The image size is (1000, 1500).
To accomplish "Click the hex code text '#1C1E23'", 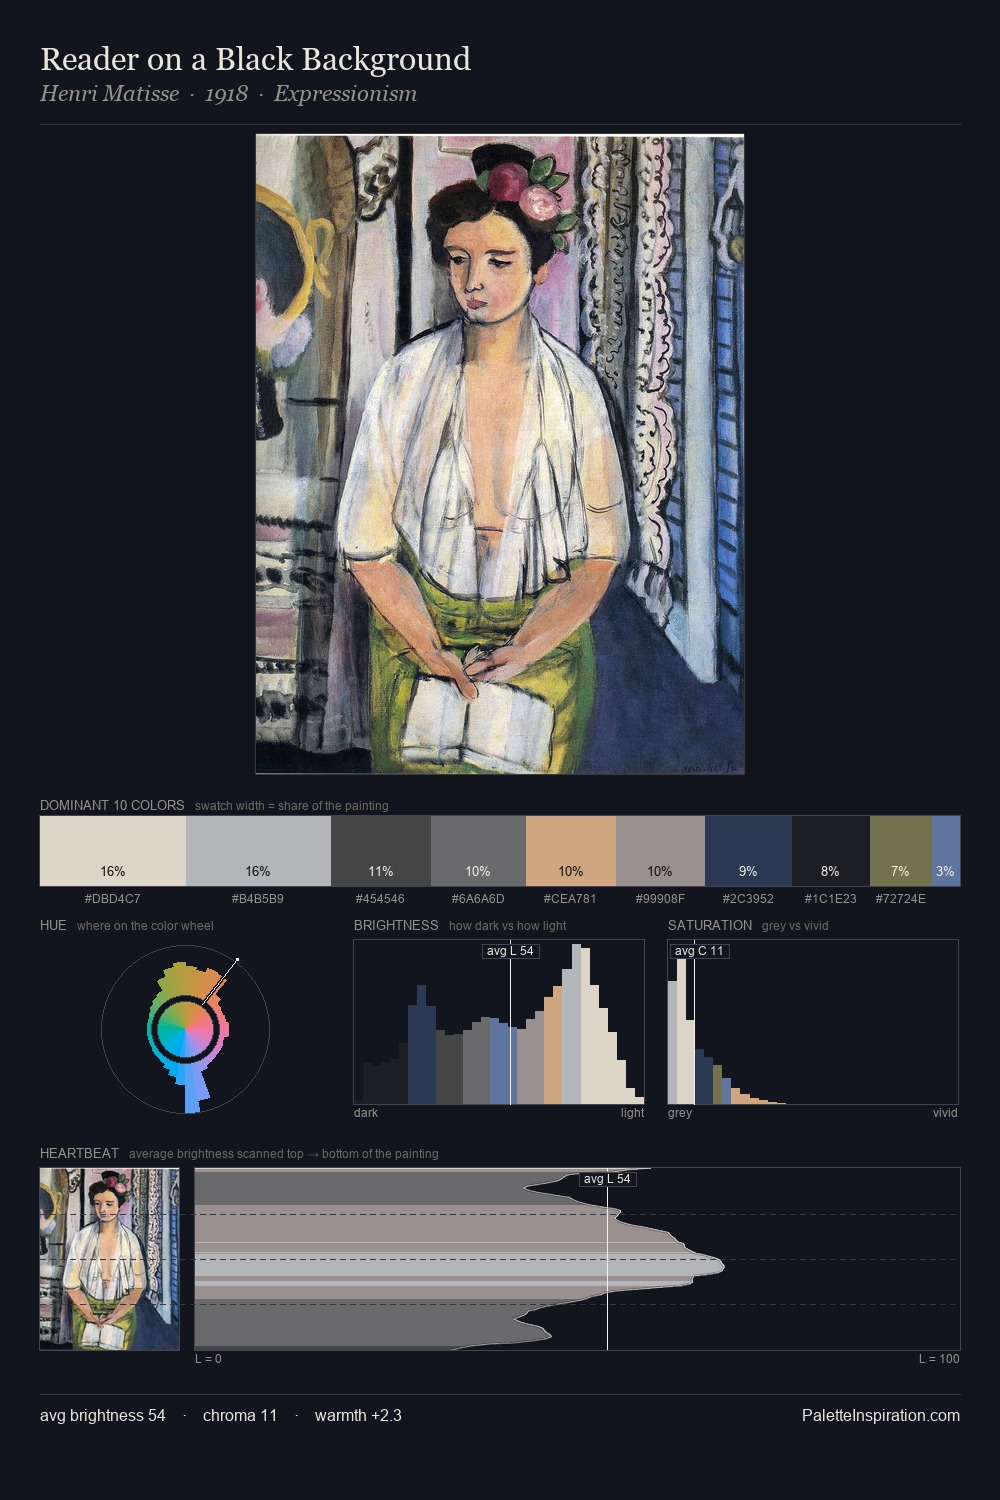I will (831, 898).
